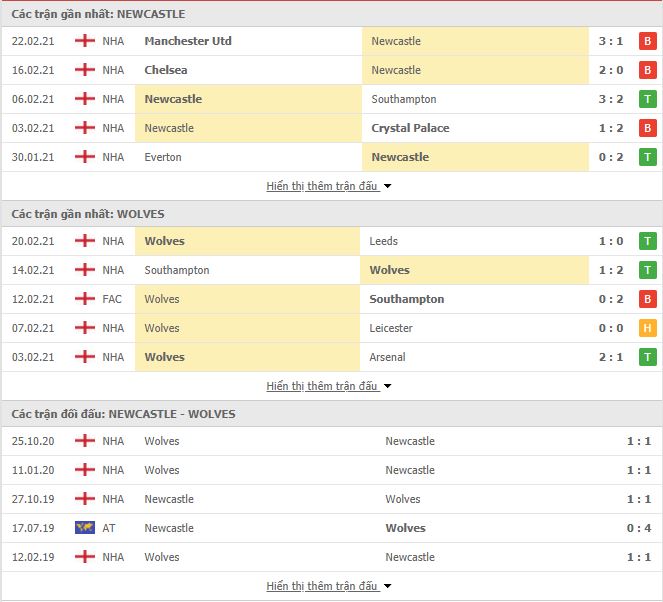Screen dimensions: 663x602
Task: Select the 25.10.20 Wolves vs Newcastle match row
Action: click(332, 441)
